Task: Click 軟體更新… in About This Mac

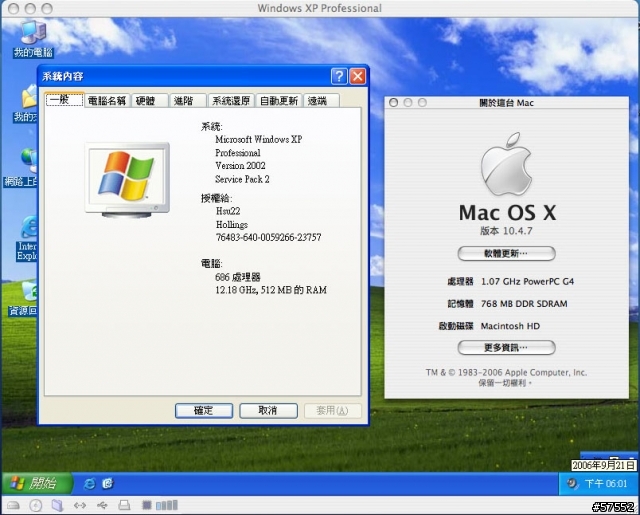Action: [x=506, y=253]
